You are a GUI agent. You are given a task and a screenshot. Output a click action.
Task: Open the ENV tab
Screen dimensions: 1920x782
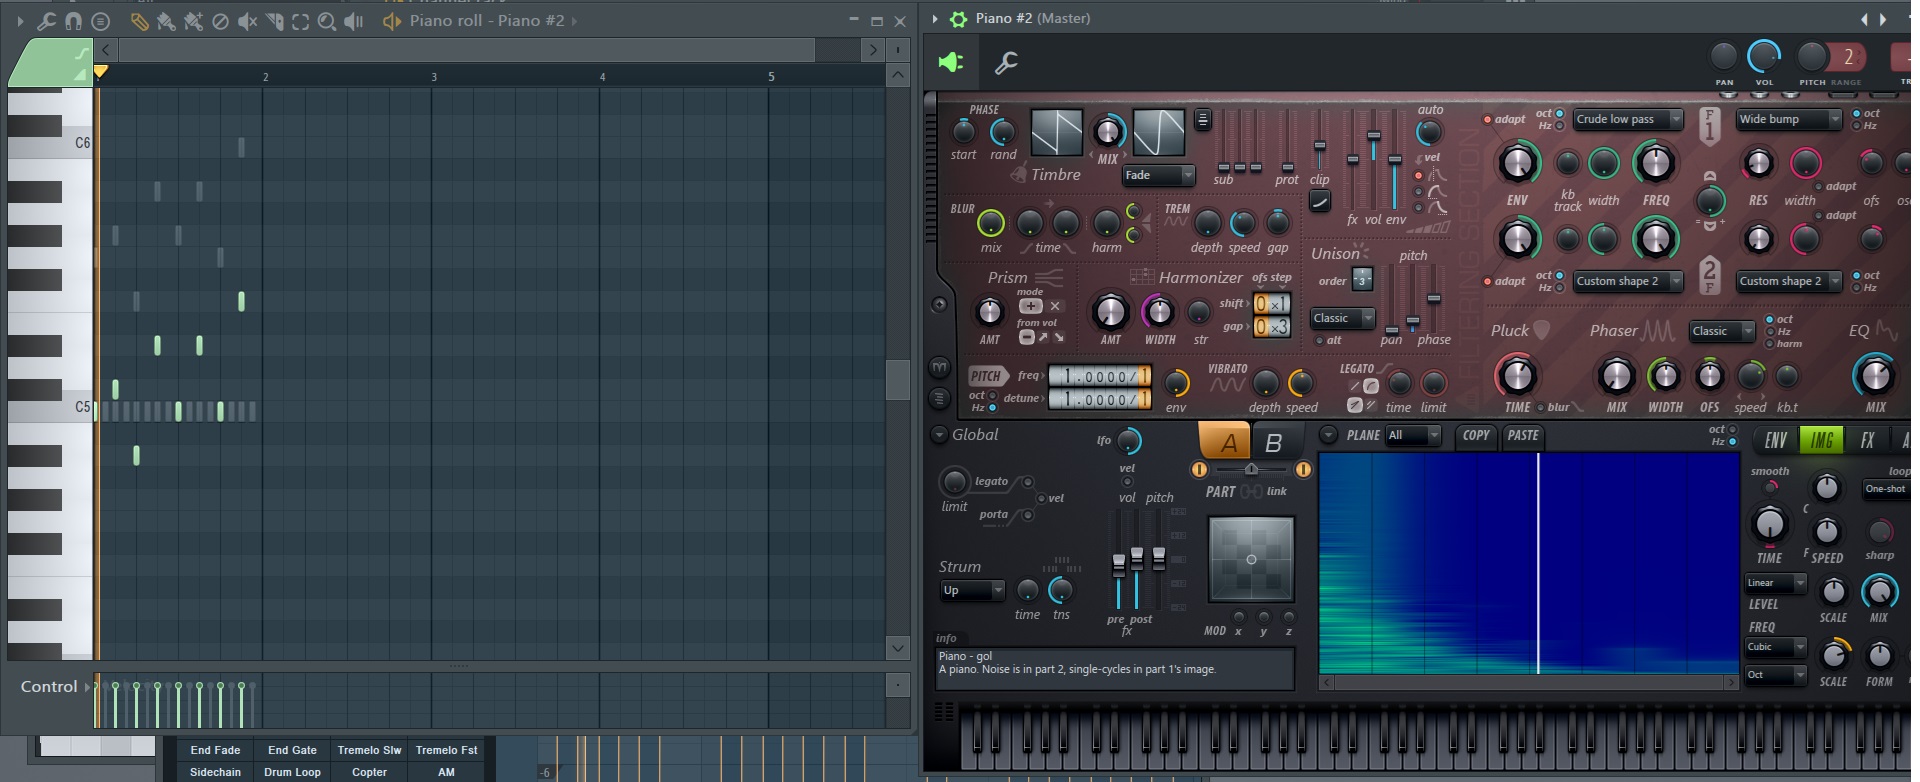[1775, 440]
